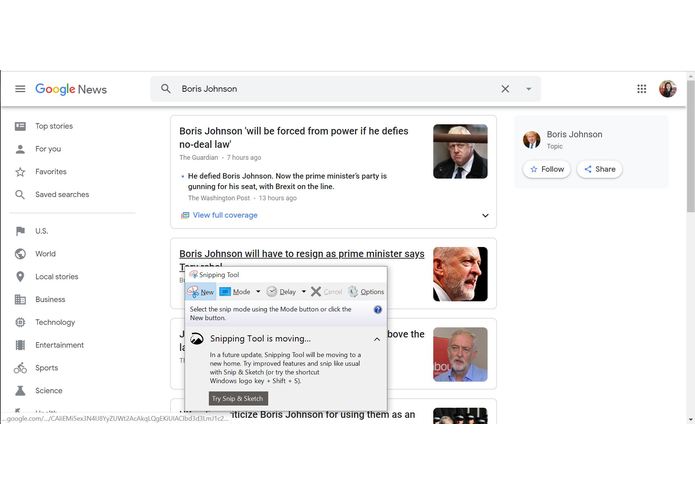The height and width of the screenshot is (494, 695).
Task: Clear the search with X icon
Action: tap(505, 89)
